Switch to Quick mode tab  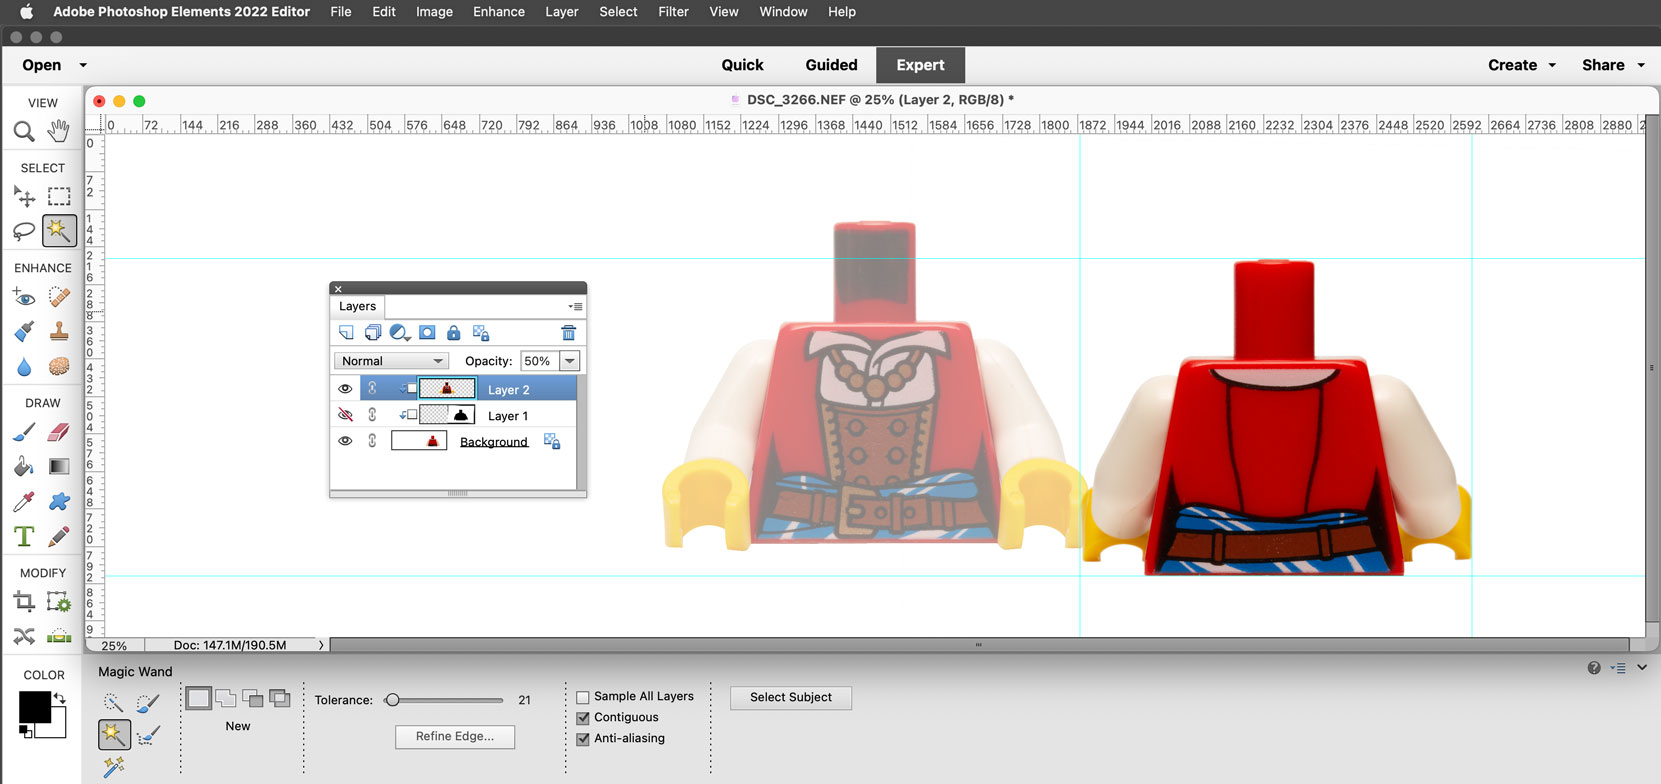[x=742, y=65]
